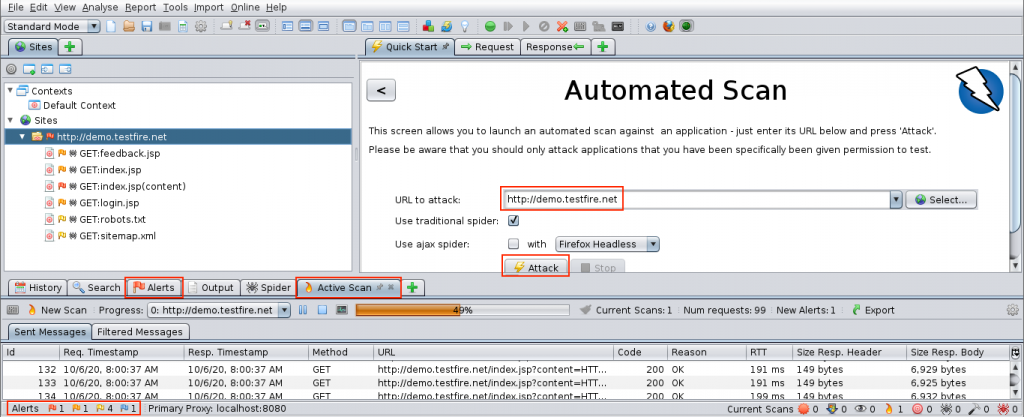Select the Filtered Messages tab
The image size is (1024, 417).
point(140,332)
